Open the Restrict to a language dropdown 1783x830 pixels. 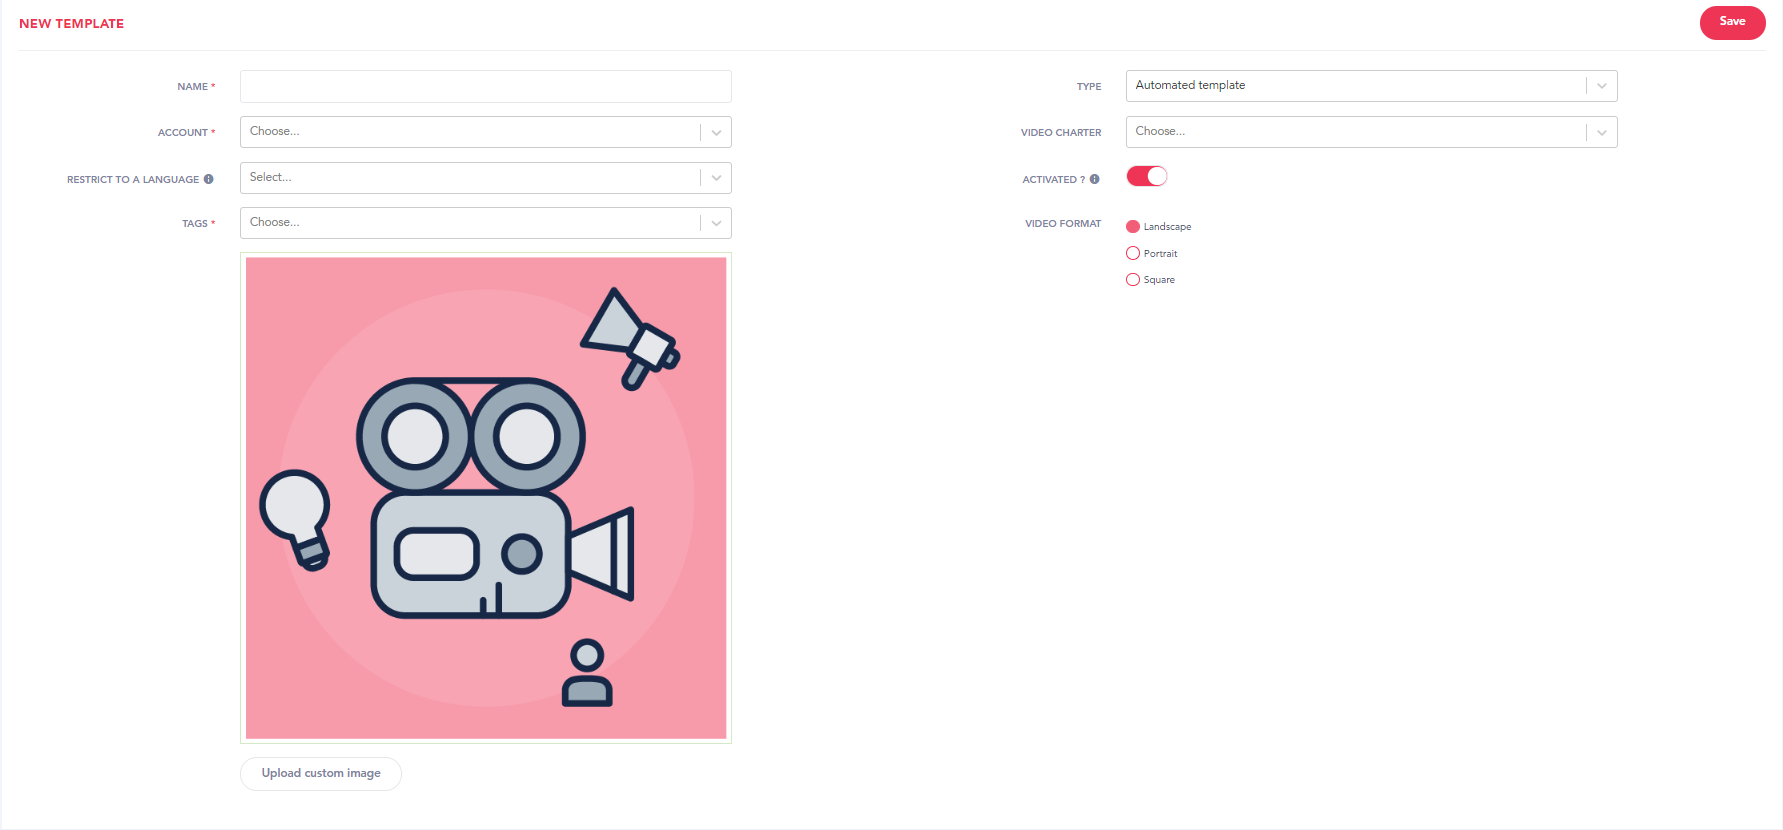pos(486,178)
